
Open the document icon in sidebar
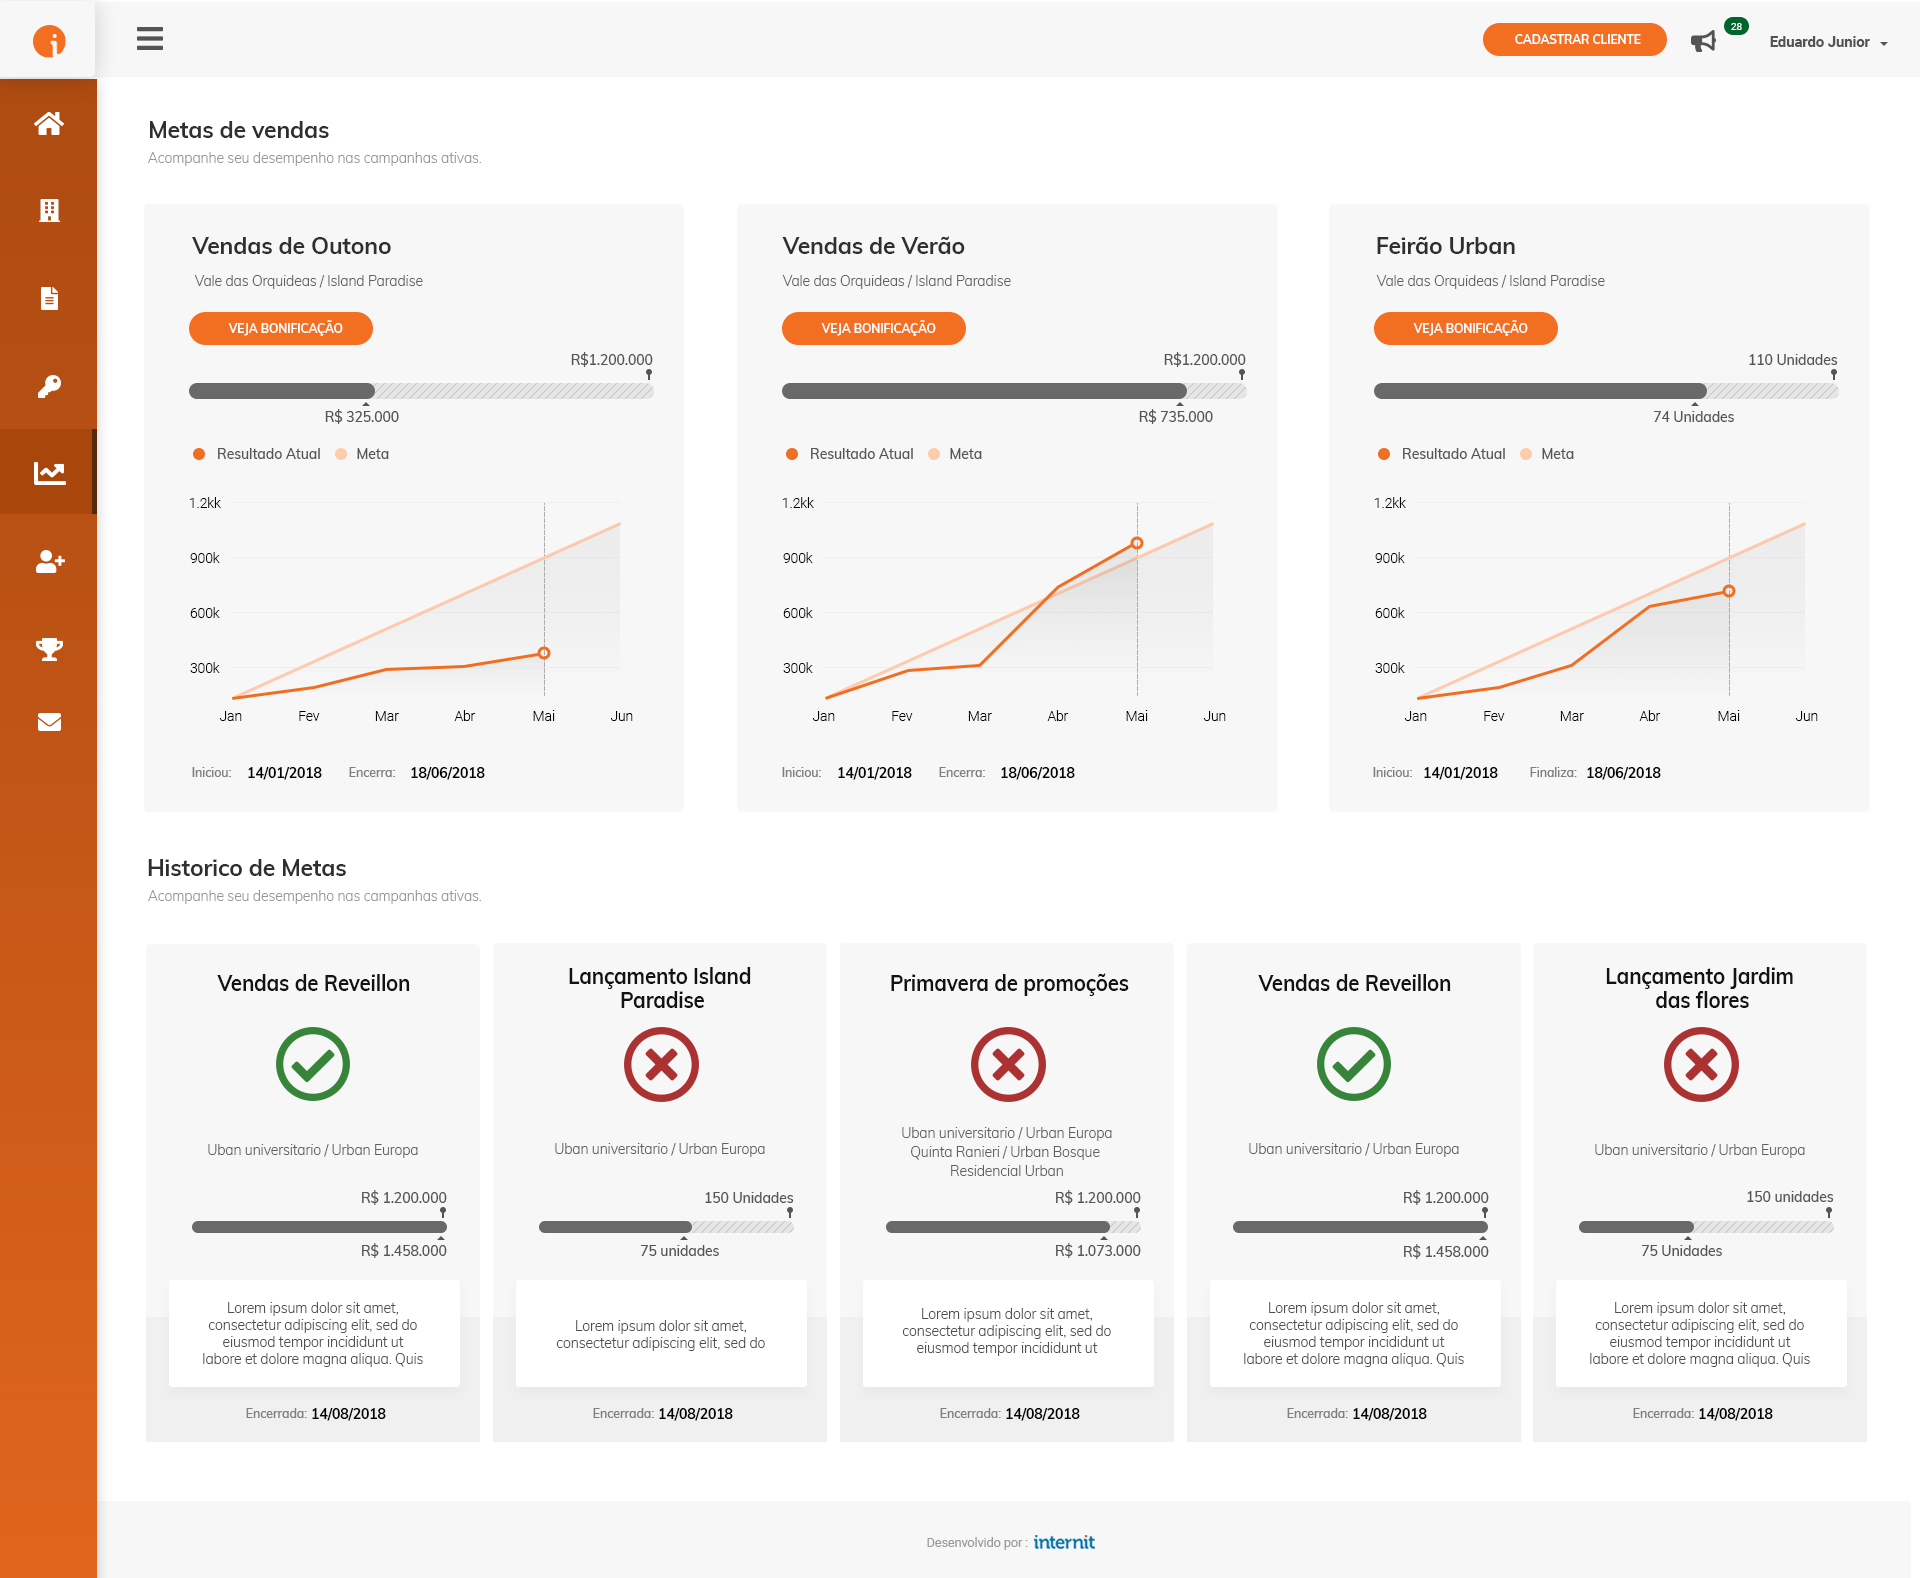pyautogui.click(x=48, y=298)
